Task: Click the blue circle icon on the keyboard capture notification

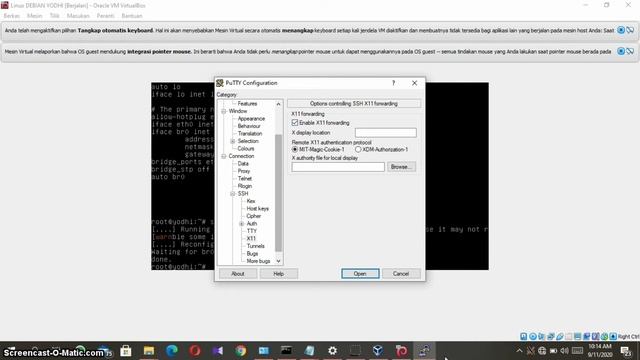Action: (621, 30)
